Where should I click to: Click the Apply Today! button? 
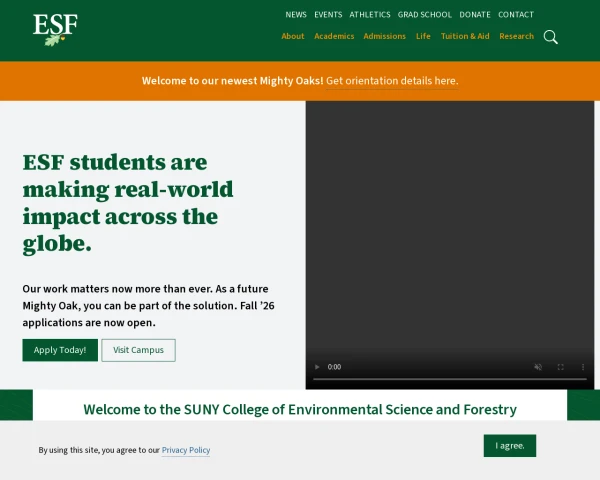[x=60, y=350]
